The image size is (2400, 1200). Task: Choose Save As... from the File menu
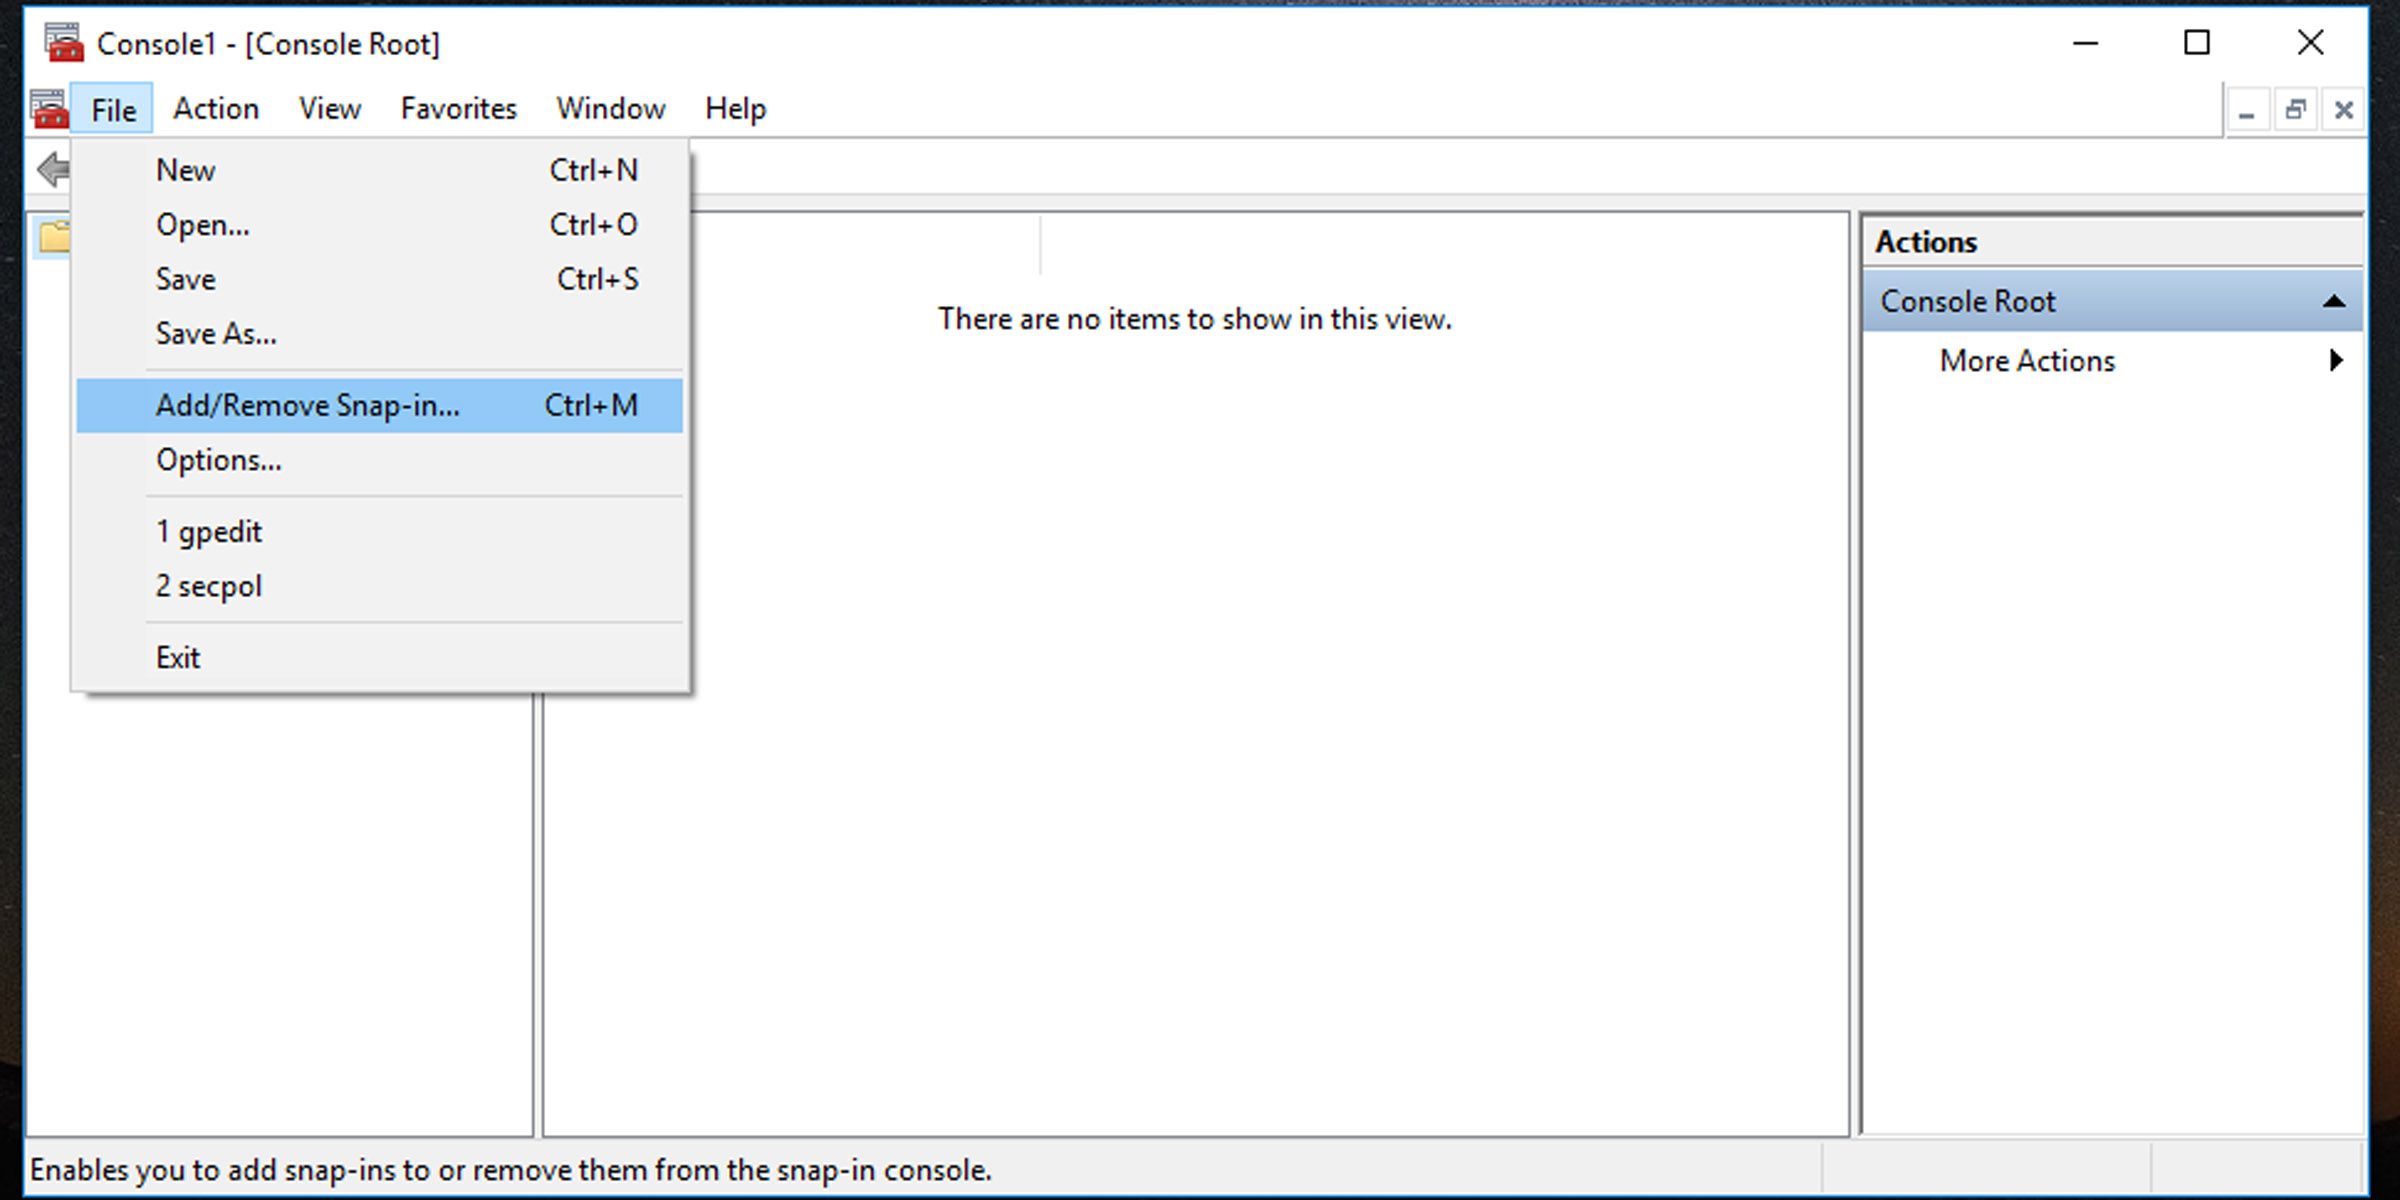tap(380, 333)
